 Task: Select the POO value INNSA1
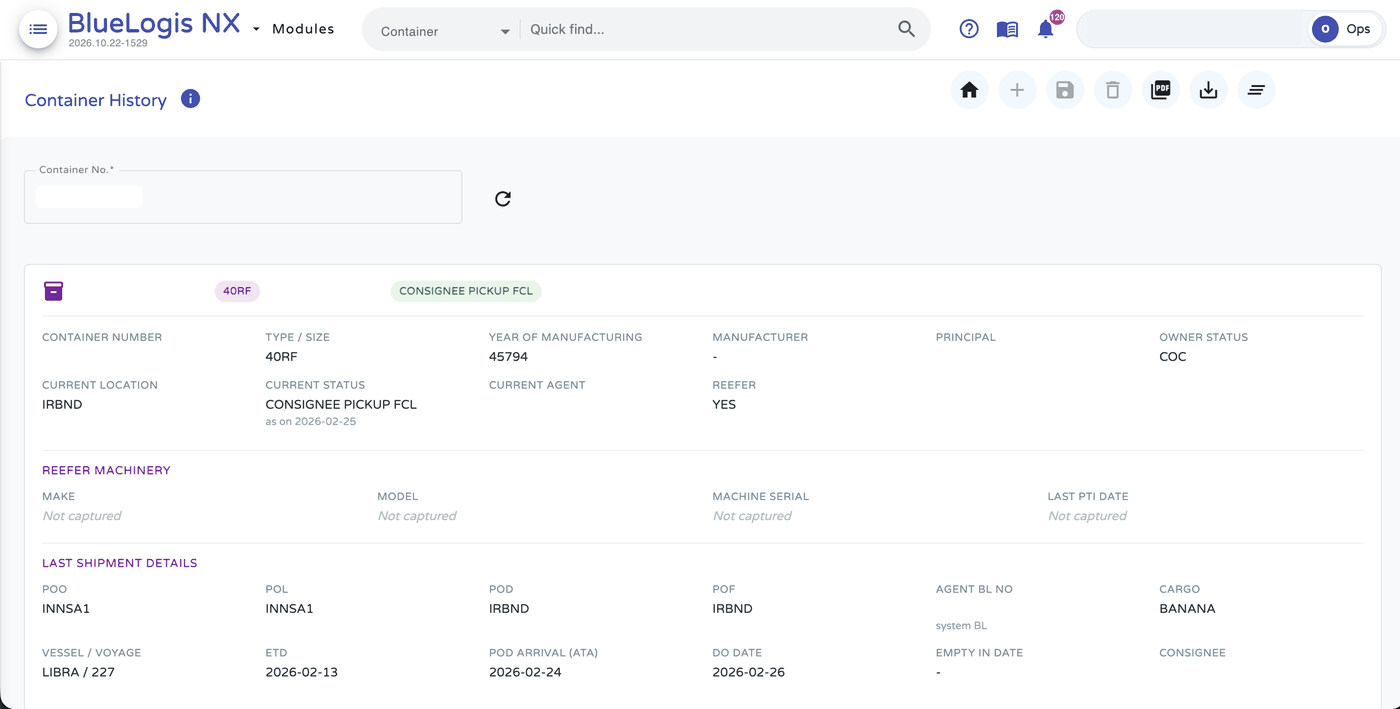(66, 609)
